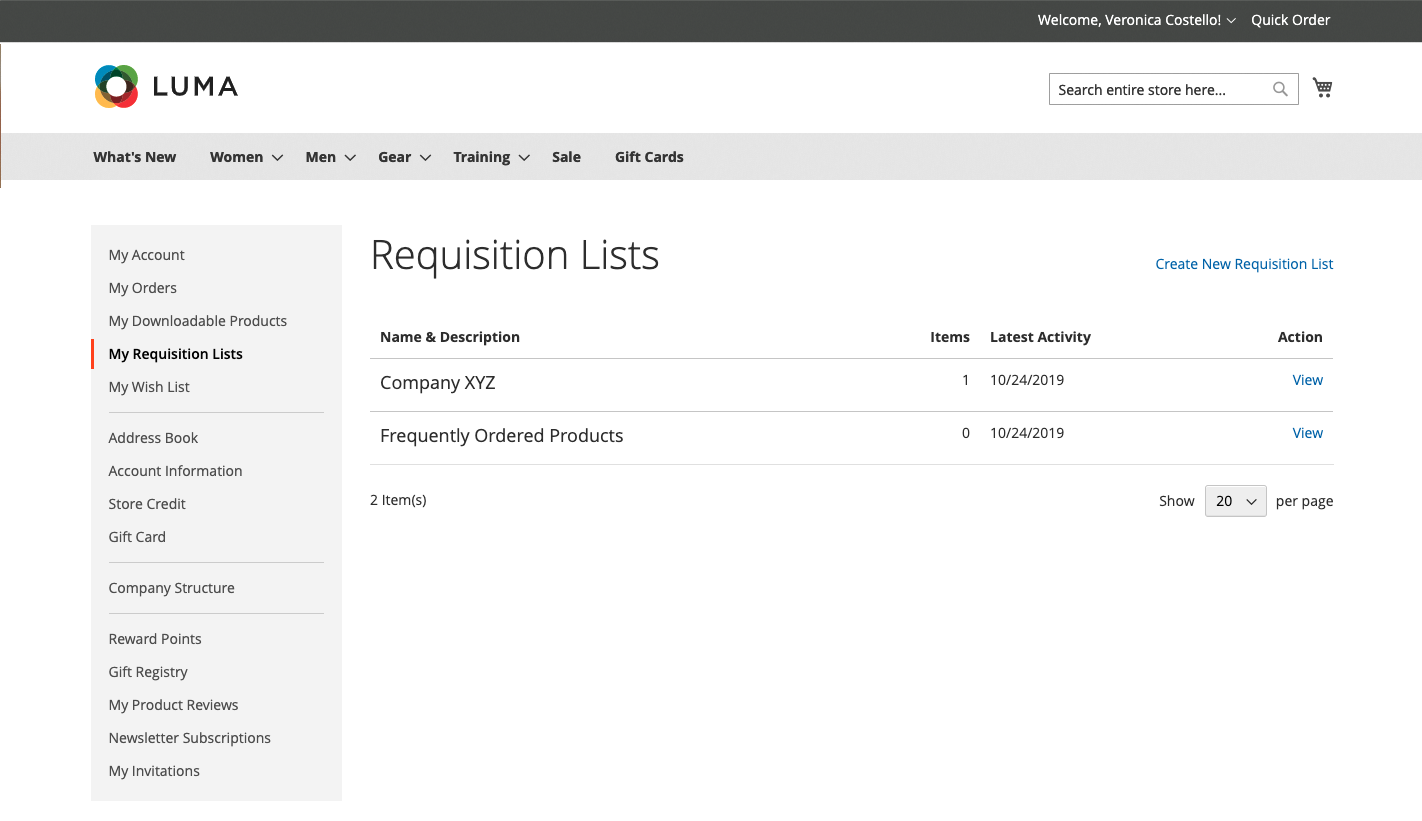This screenshot has width=1422, height=821.
Task: View the Company XYZ requisition list
Action: (x=1307, y=380)
